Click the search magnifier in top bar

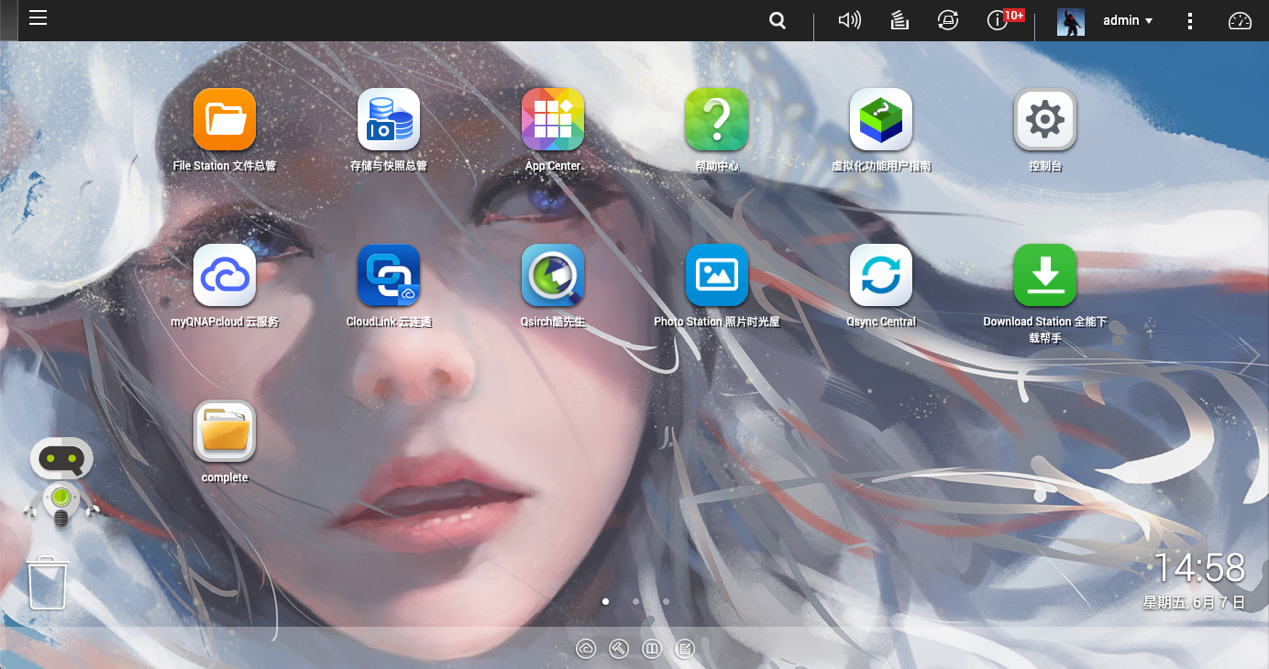tap(777, 21)
